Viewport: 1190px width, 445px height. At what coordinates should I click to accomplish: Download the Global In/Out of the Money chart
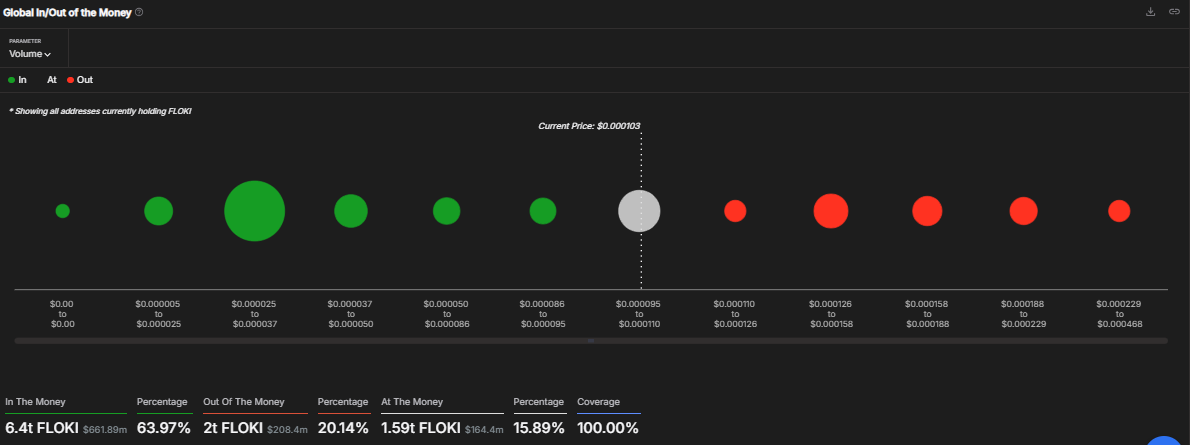pyautogui.click(x=1151, y=11)
